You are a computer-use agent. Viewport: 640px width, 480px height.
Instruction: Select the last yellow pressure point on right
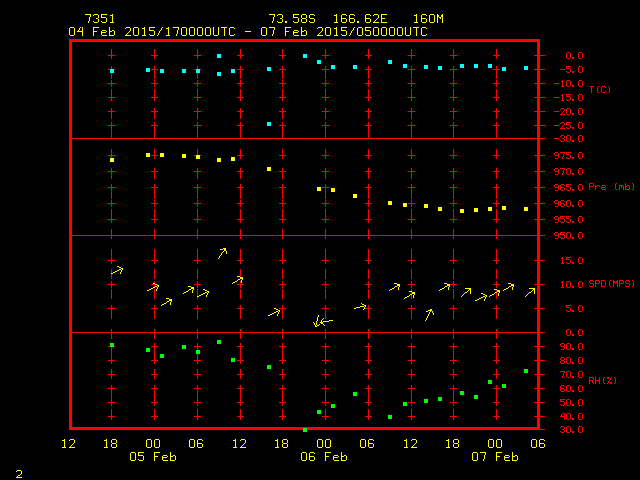(x=526, y=209)
